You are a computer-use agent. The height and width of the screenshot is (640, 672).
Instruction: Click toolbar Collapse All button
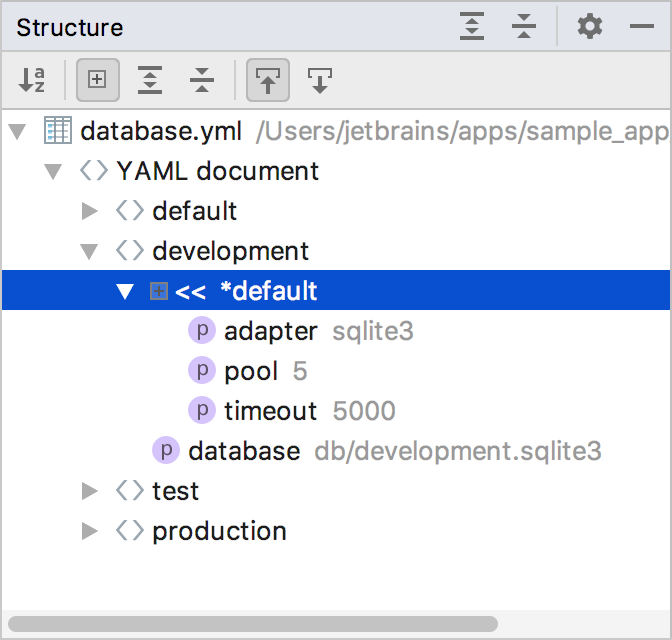(x=202, y=80)
